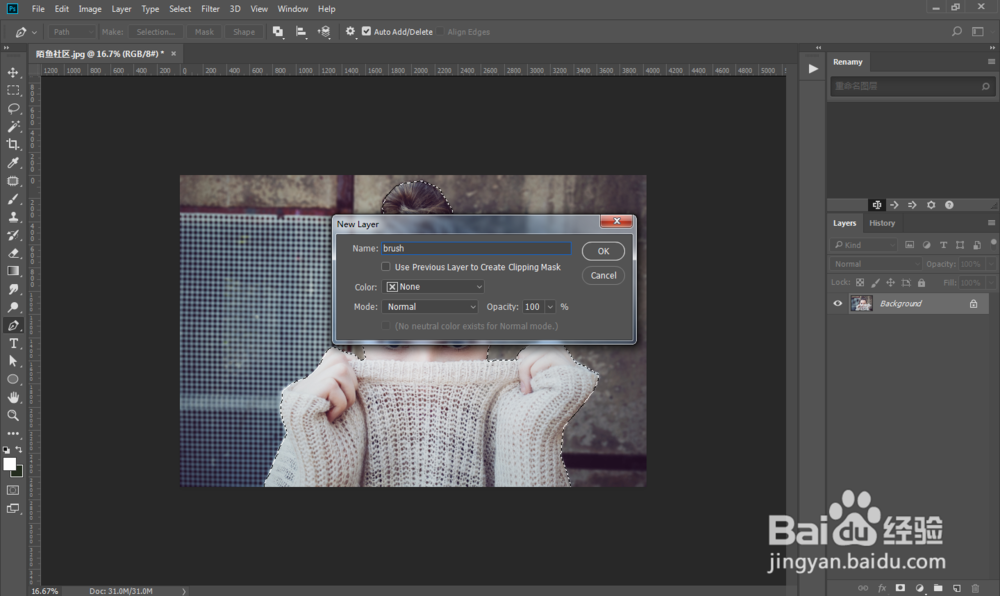The width and height of the screenshot is (1000, 596).
Task: Confirm New Layer dialog with OK
Action: pyautogui.click(x=603, y=251)
